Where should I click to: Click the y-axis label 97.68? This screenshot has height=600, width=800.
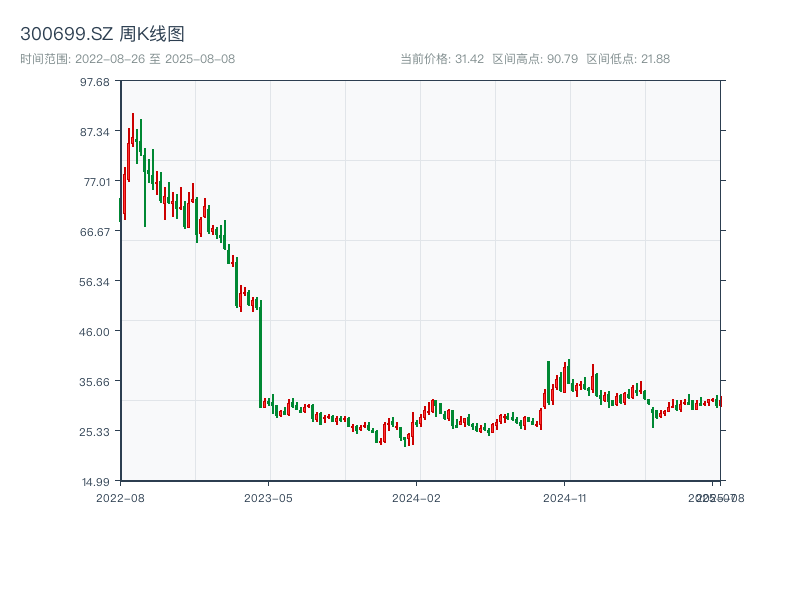tap(95, 82)
